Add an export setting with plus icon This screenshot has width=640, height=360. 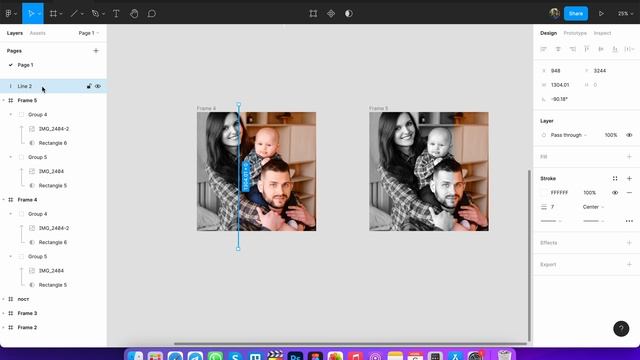[629, 264]
